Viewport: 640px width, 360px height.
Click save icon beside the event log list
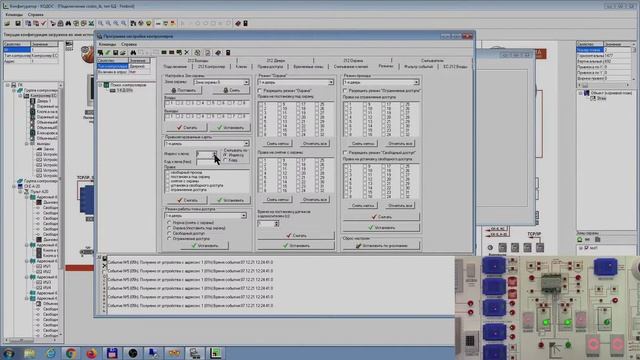click(104, 258)
